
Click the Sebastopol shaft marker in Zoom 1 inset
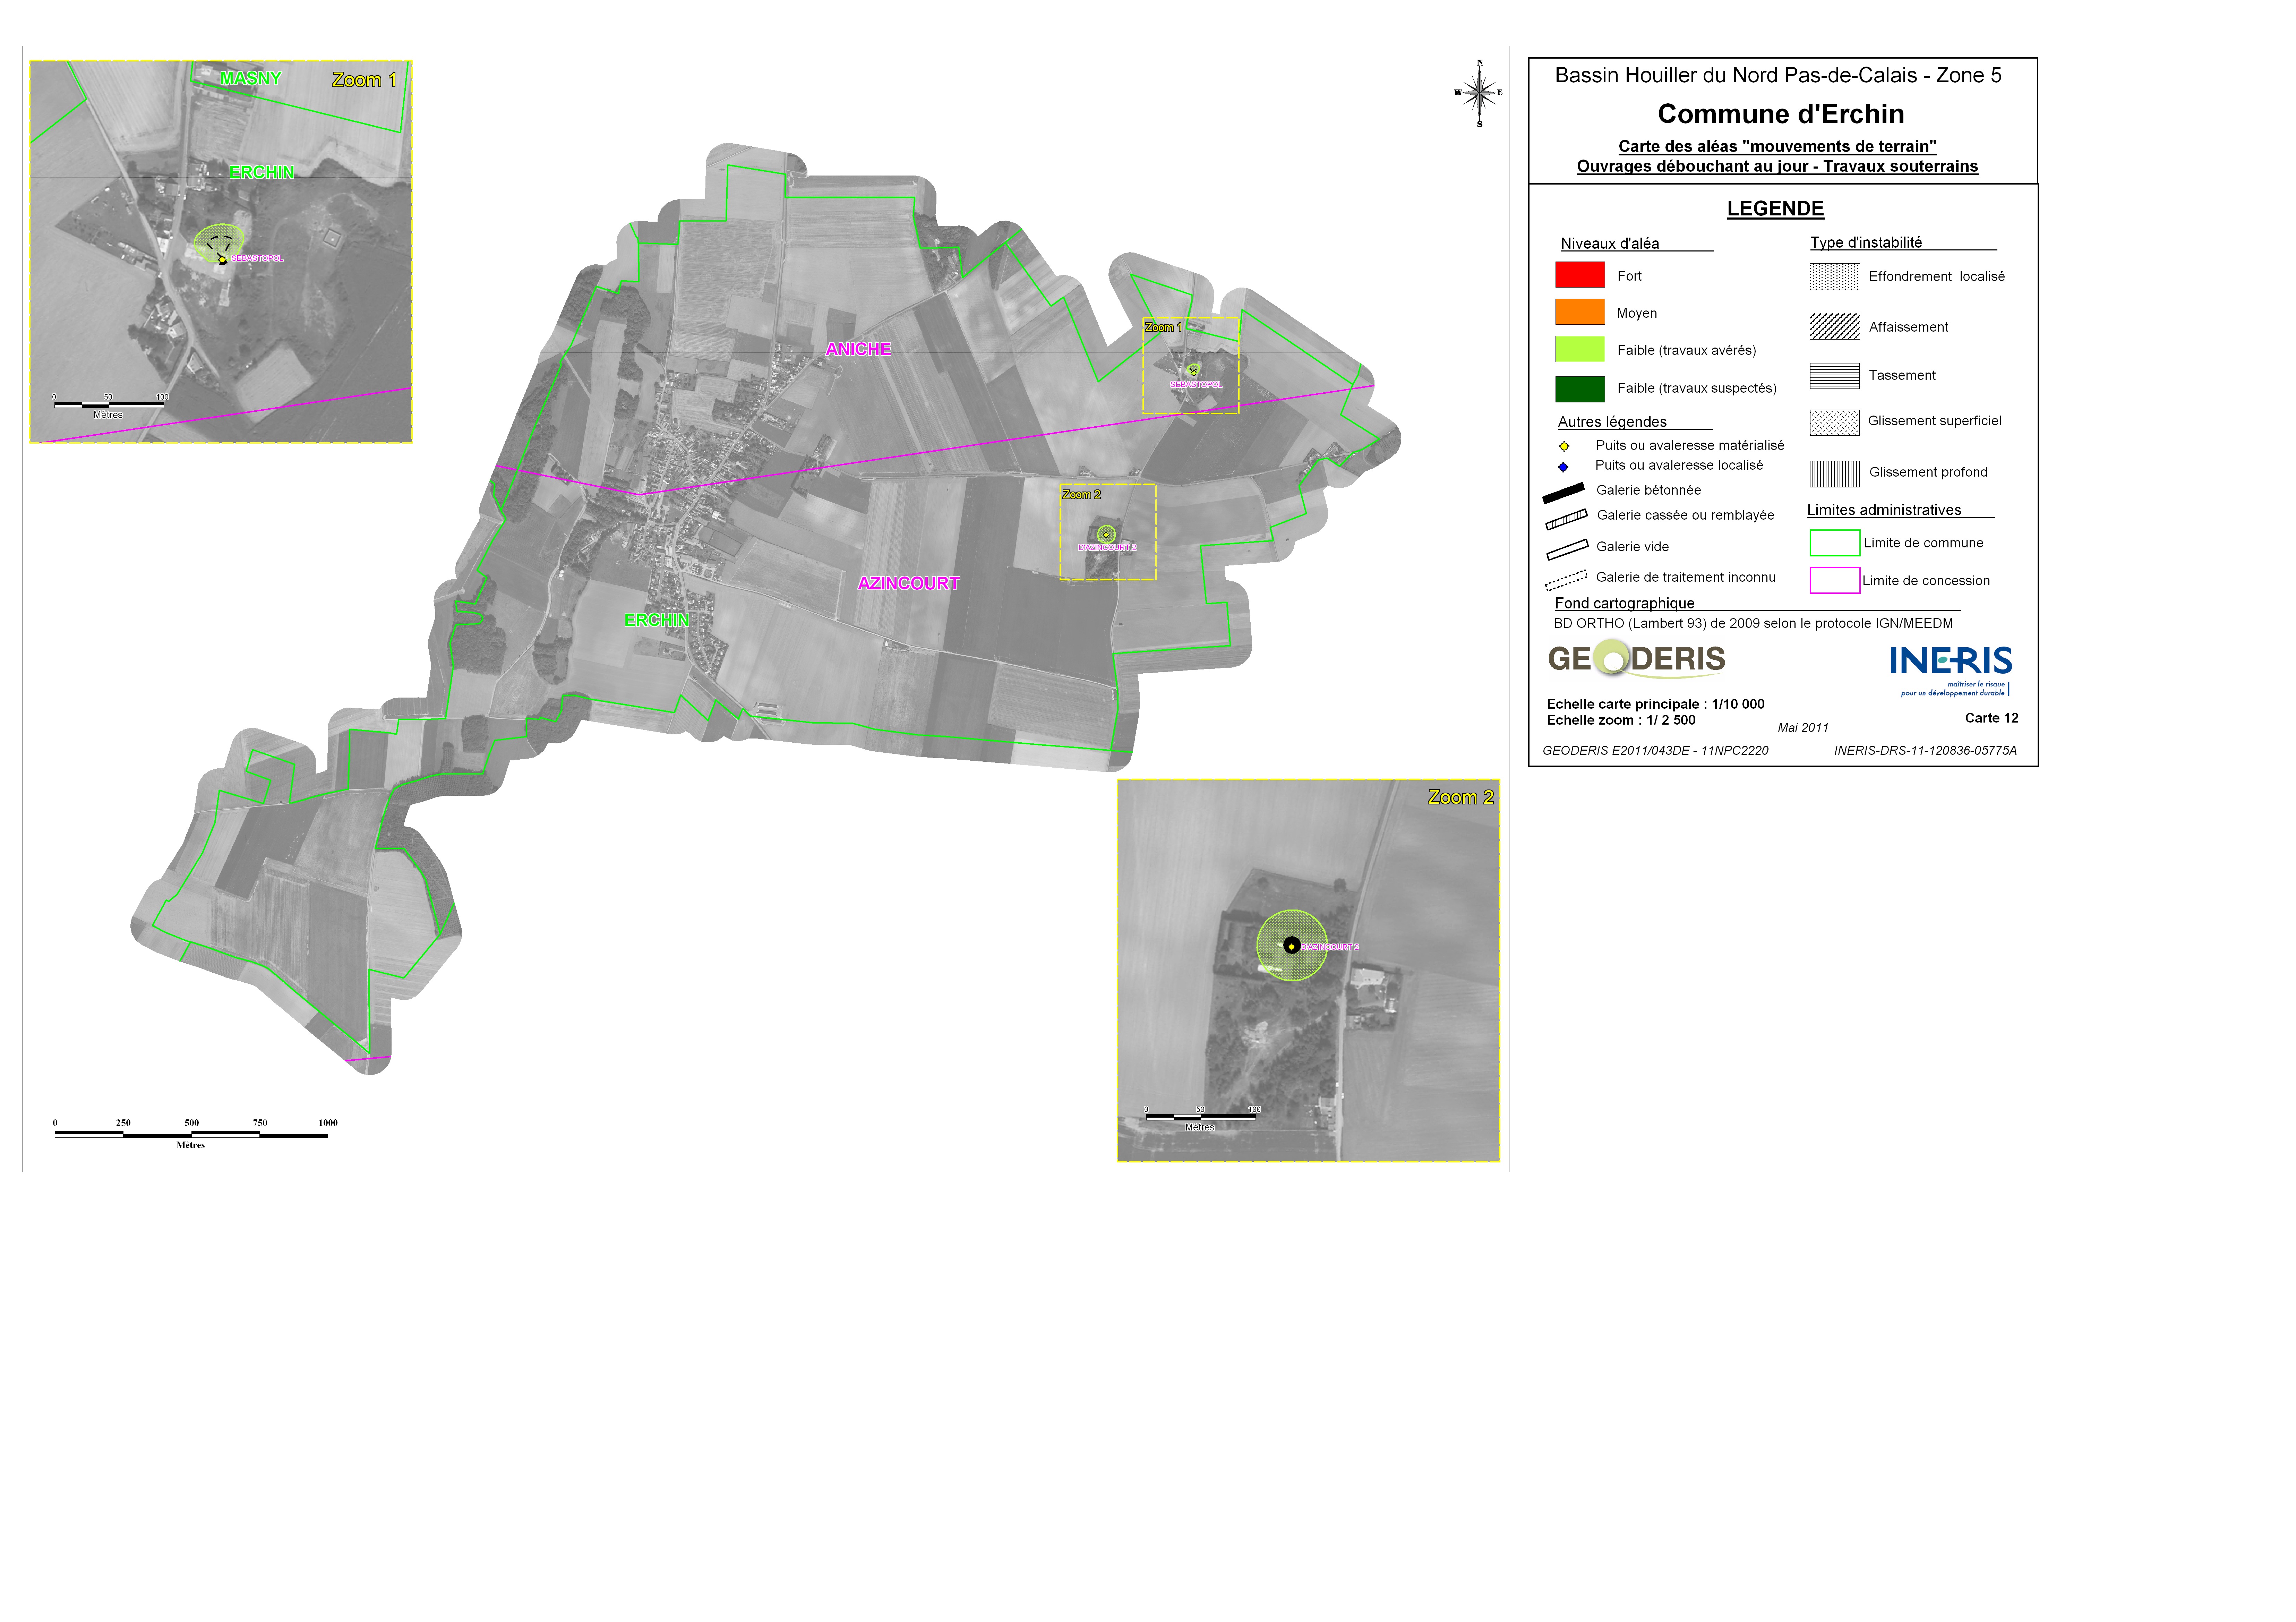pos(222,260)
